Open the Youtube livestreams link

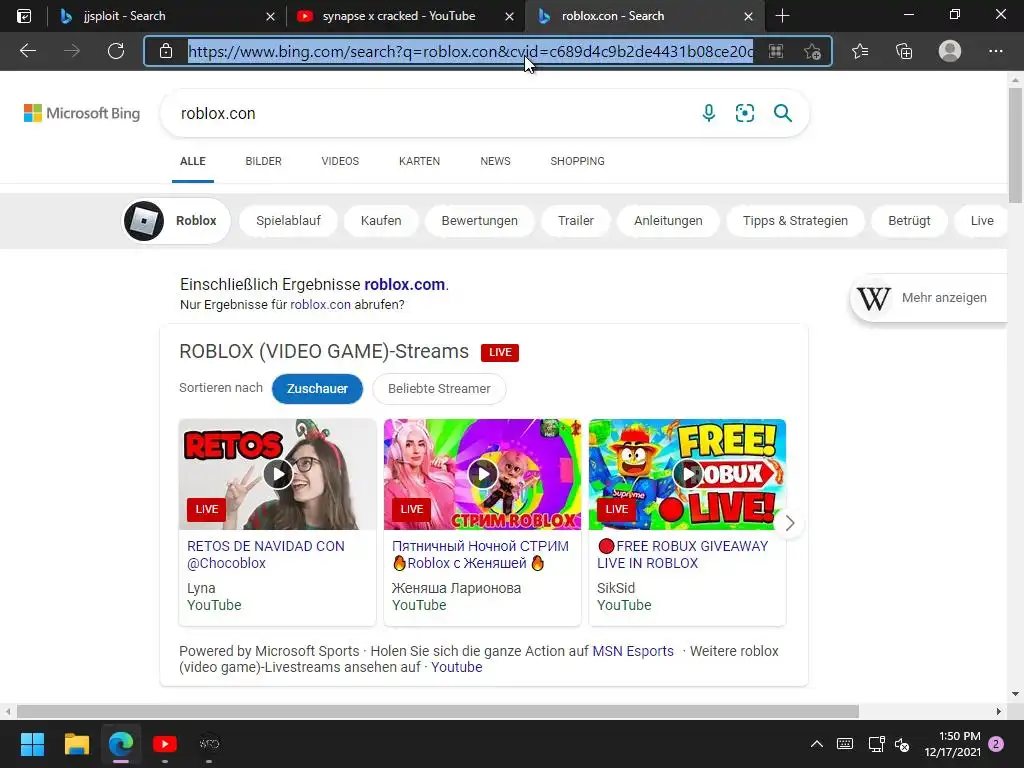456,667
